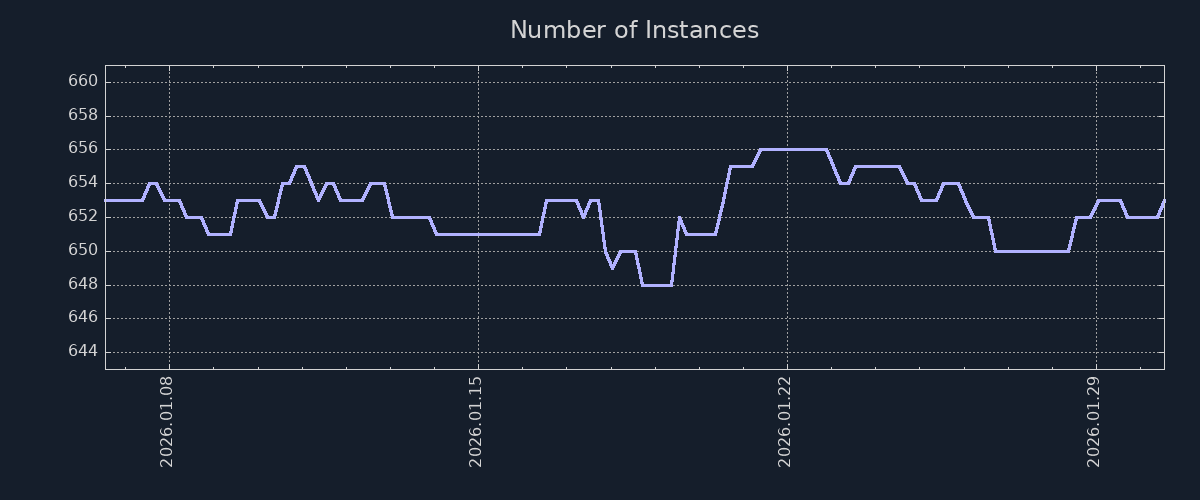This screenshot has height=500, width=1200.
Task: Click the 652 y-axis tick label
Action: click(x=83, y=217)
